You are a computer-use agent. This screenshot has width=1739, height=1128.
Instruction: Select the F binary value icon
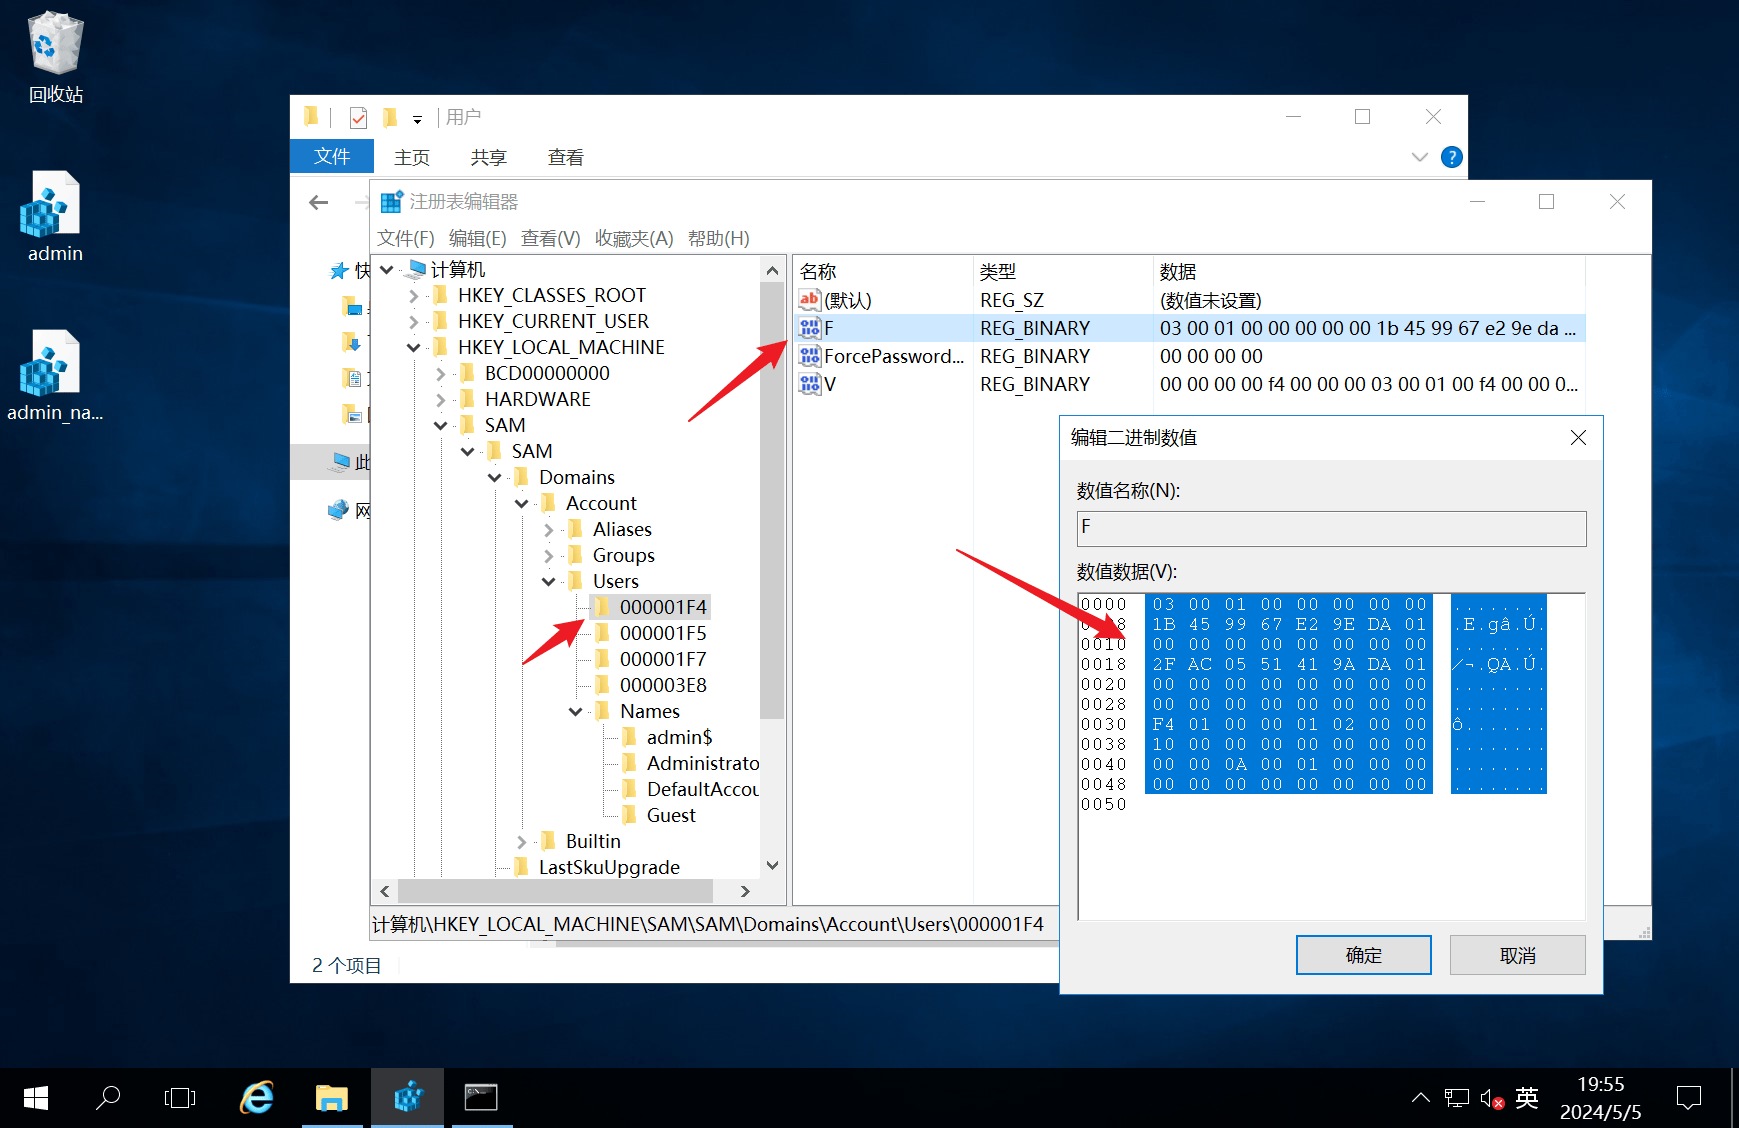pyautogui.click(x=810, y=328)
